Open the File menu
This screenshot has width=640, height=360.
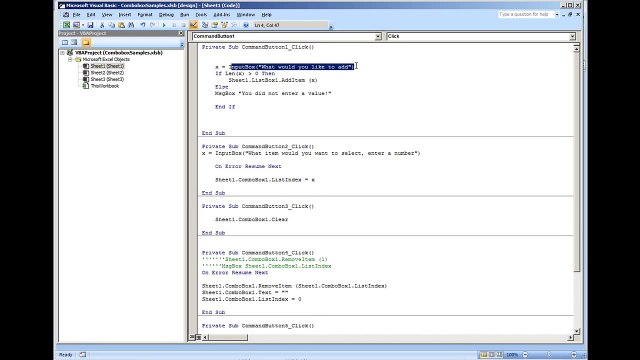tap(76, 15)
